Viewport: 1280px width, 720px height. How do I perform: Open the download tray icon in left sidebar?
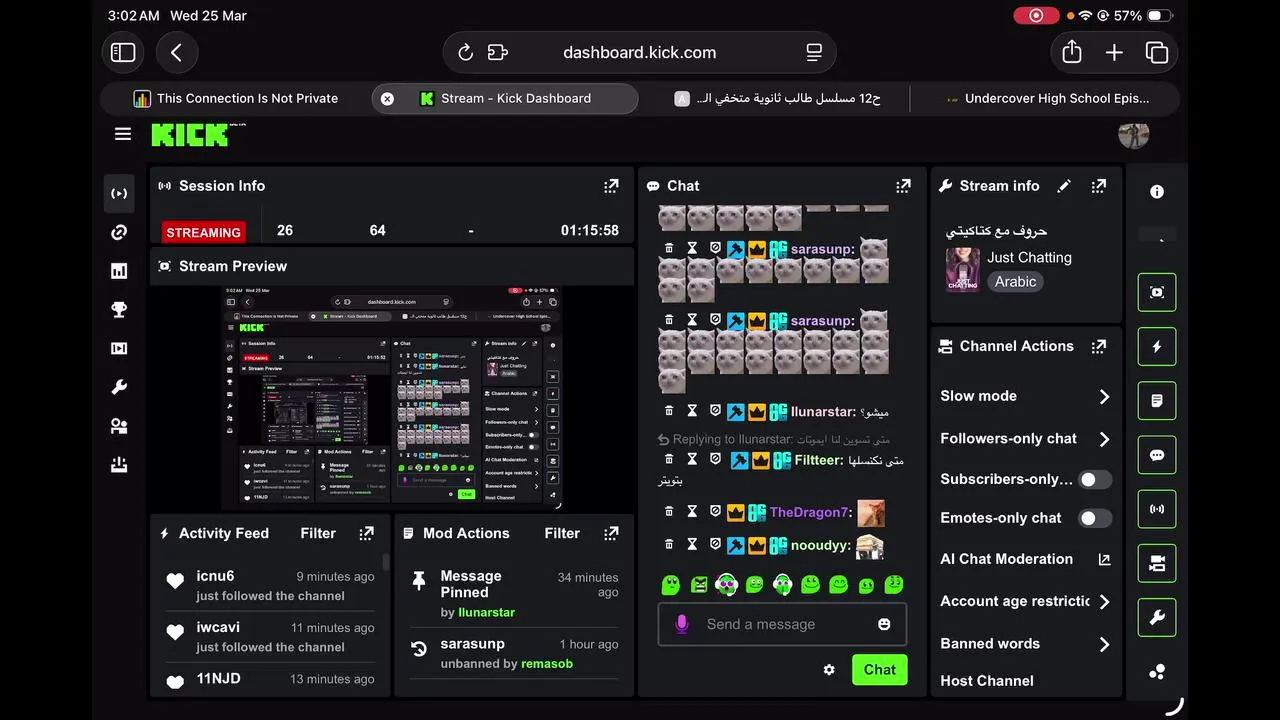point(119,465)
